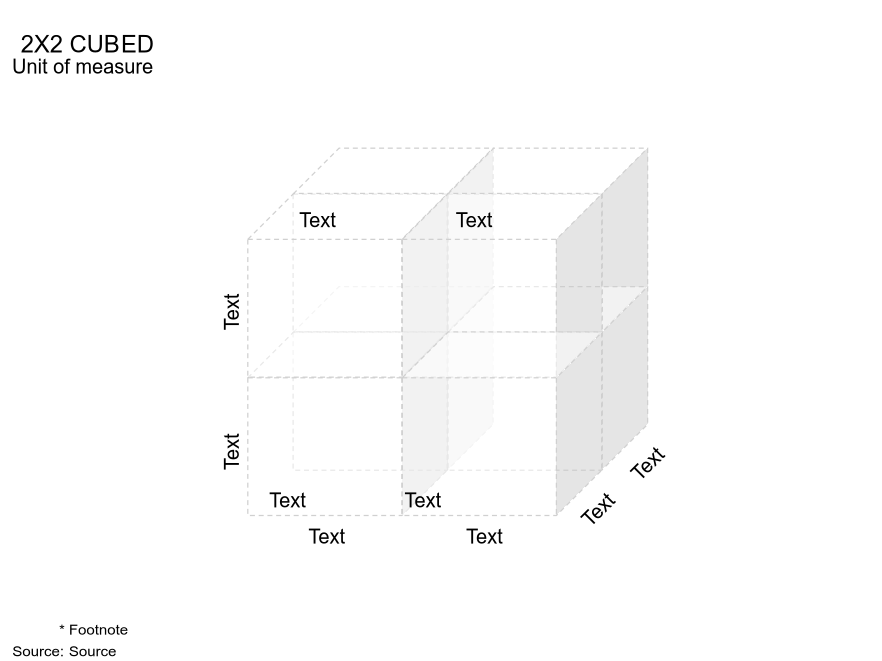This screenshot has height=661, width=882.
Task: Select the upper diagonal 'Text' depth label
Action: click(647, 462)
